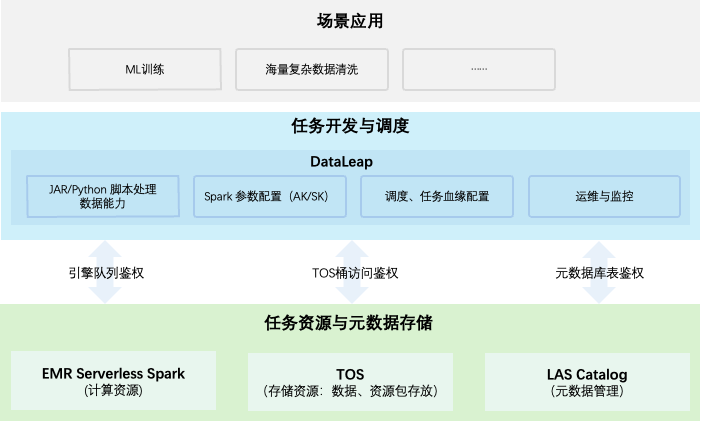Image resolution: width=701 pixels, height=421 pixels.
Task: Click the 场景应用 heading
Action: [350, 21]
